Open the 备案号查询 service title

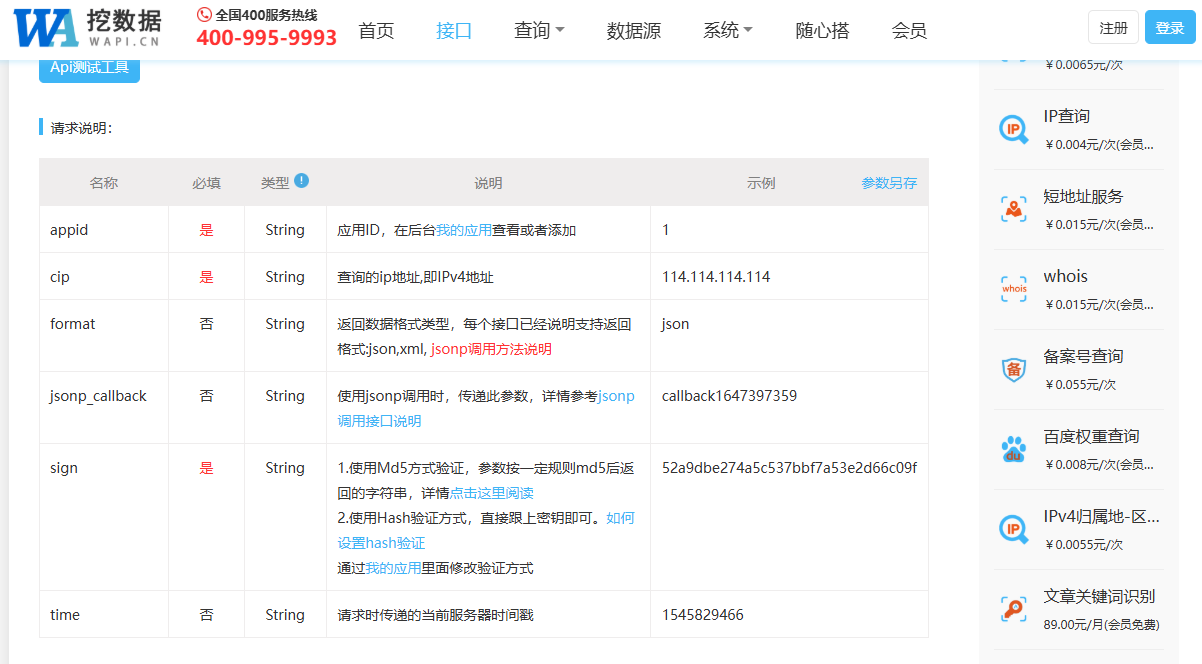tap(1083, 356)
